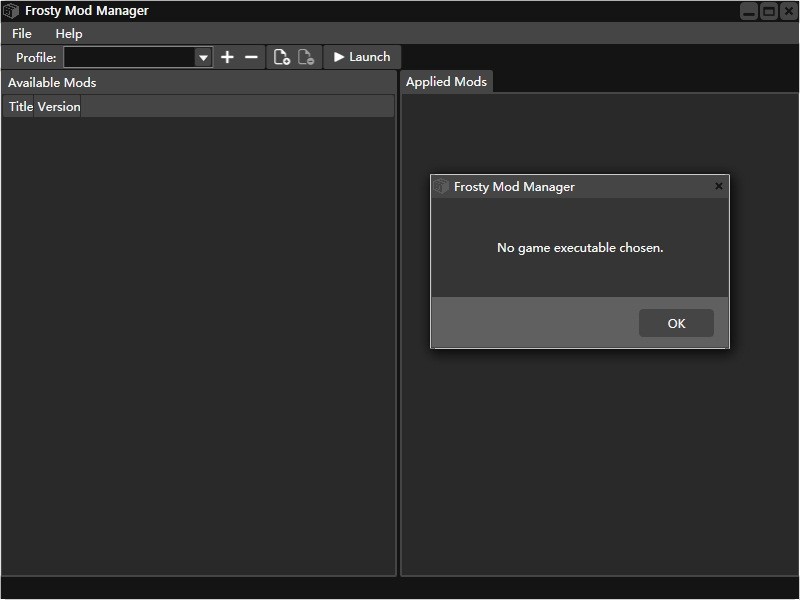Screen dimensions: 800x600
Task: Open the Help menu
Action: pos(69,34)
